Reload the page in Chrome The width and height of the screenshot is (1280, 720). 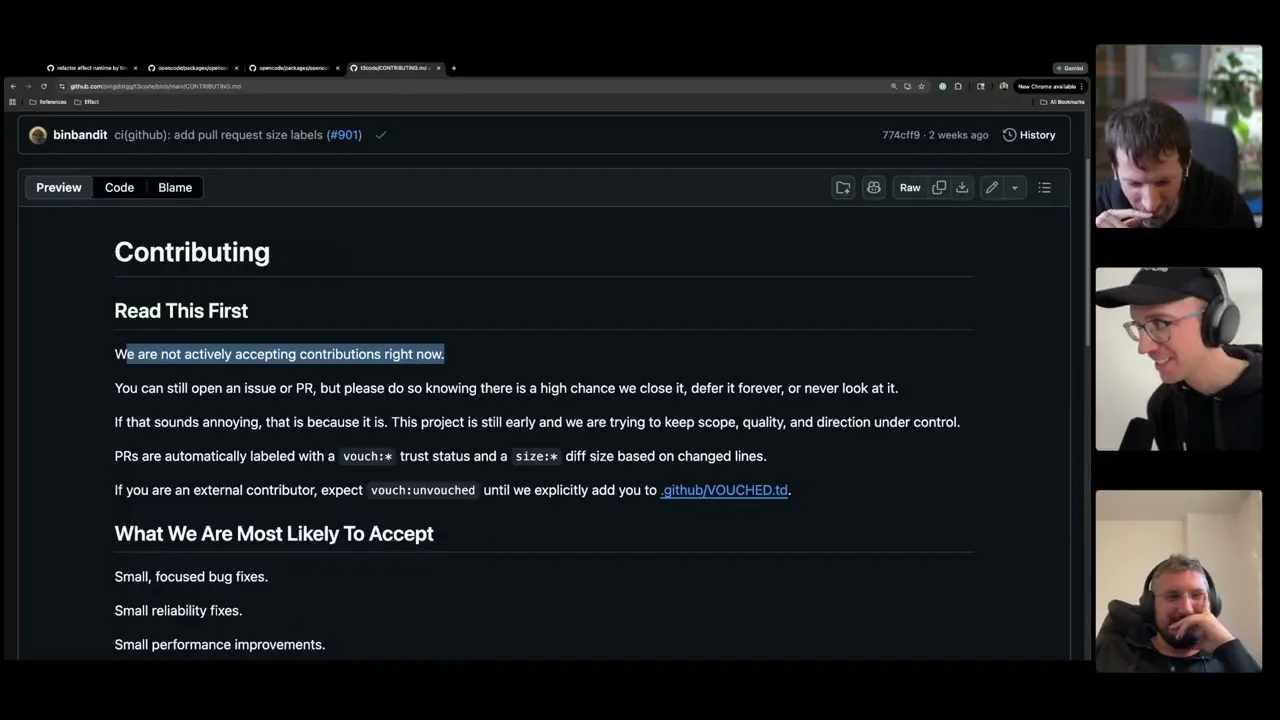point(43,86)
